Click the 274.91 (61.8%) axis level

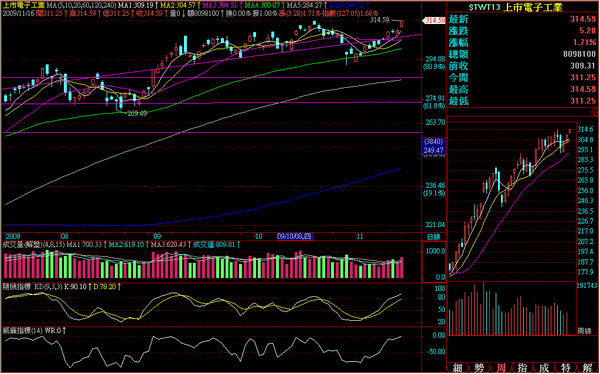click(435, 102)
